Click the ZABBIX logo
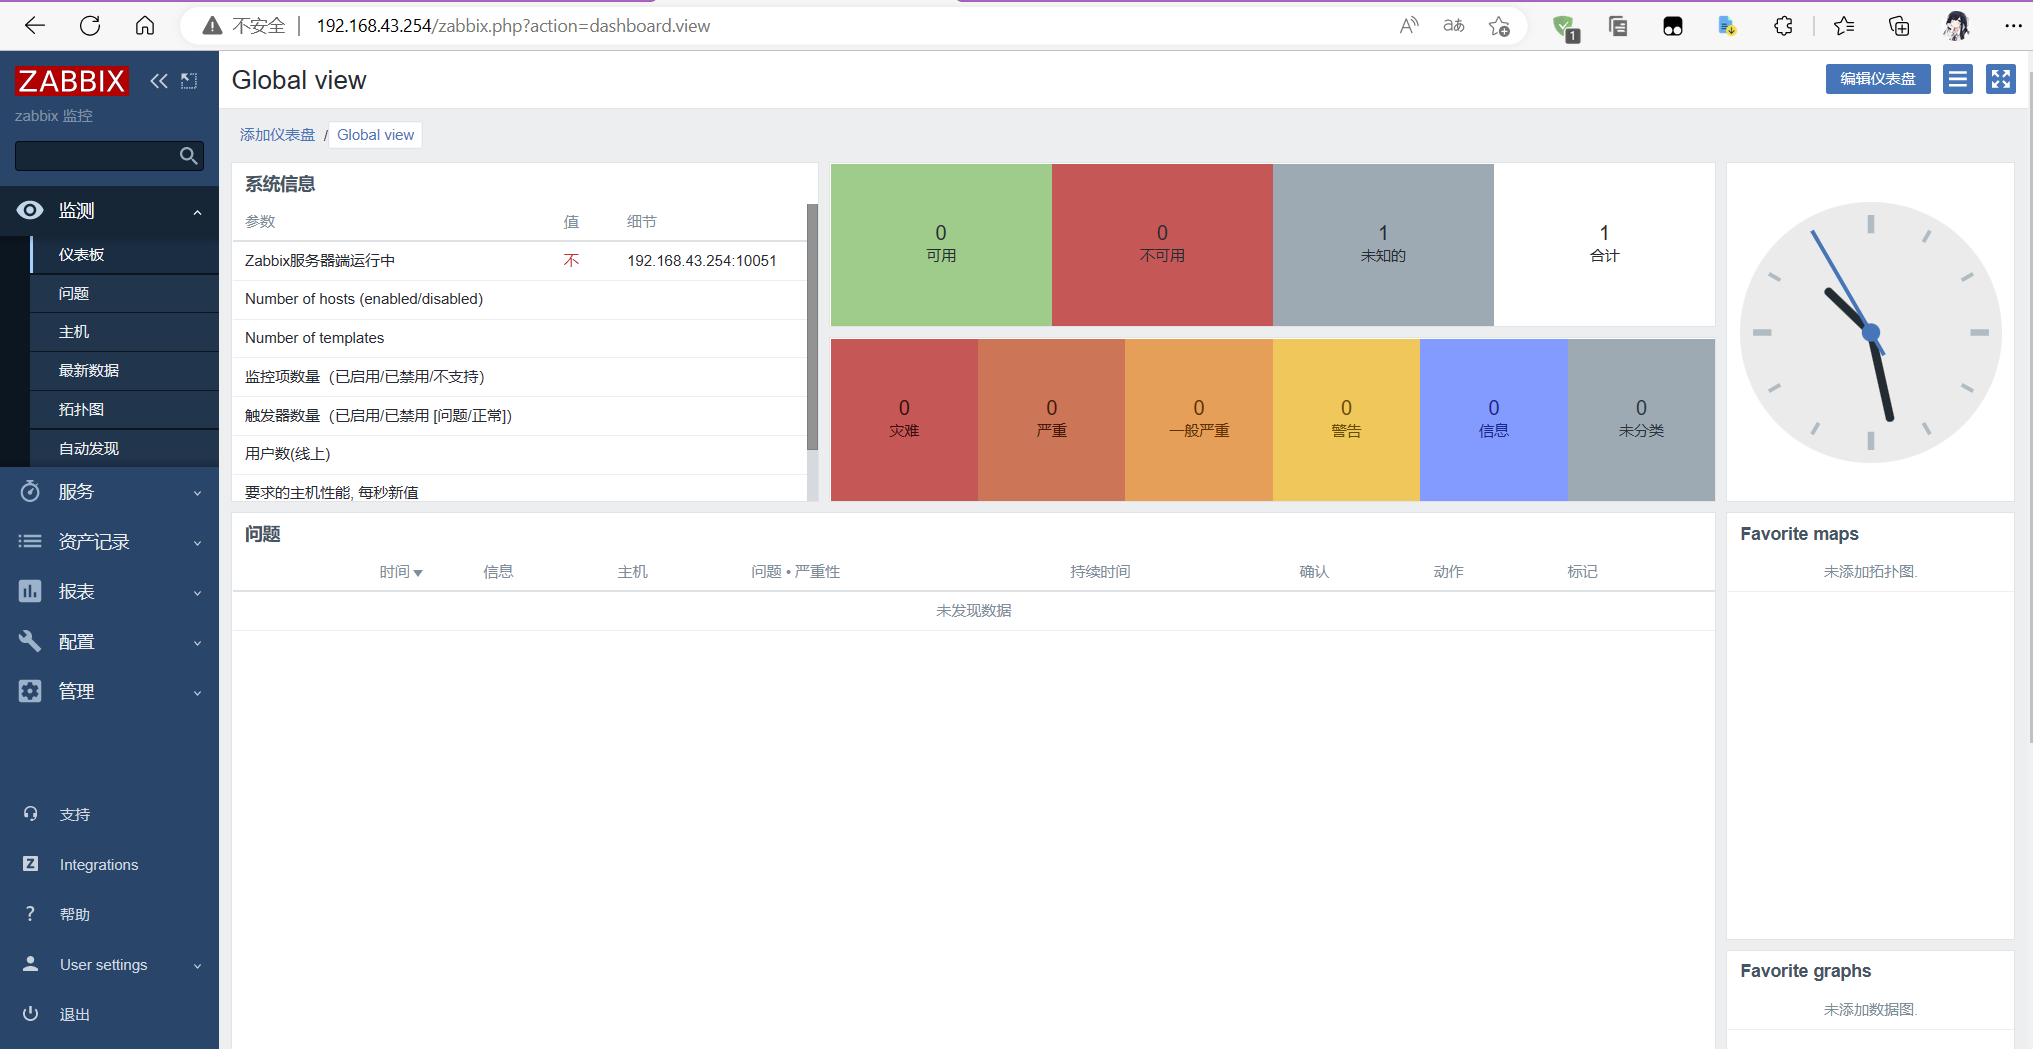Screen dimensions: 2033x1049 click(x=71, y=80)
